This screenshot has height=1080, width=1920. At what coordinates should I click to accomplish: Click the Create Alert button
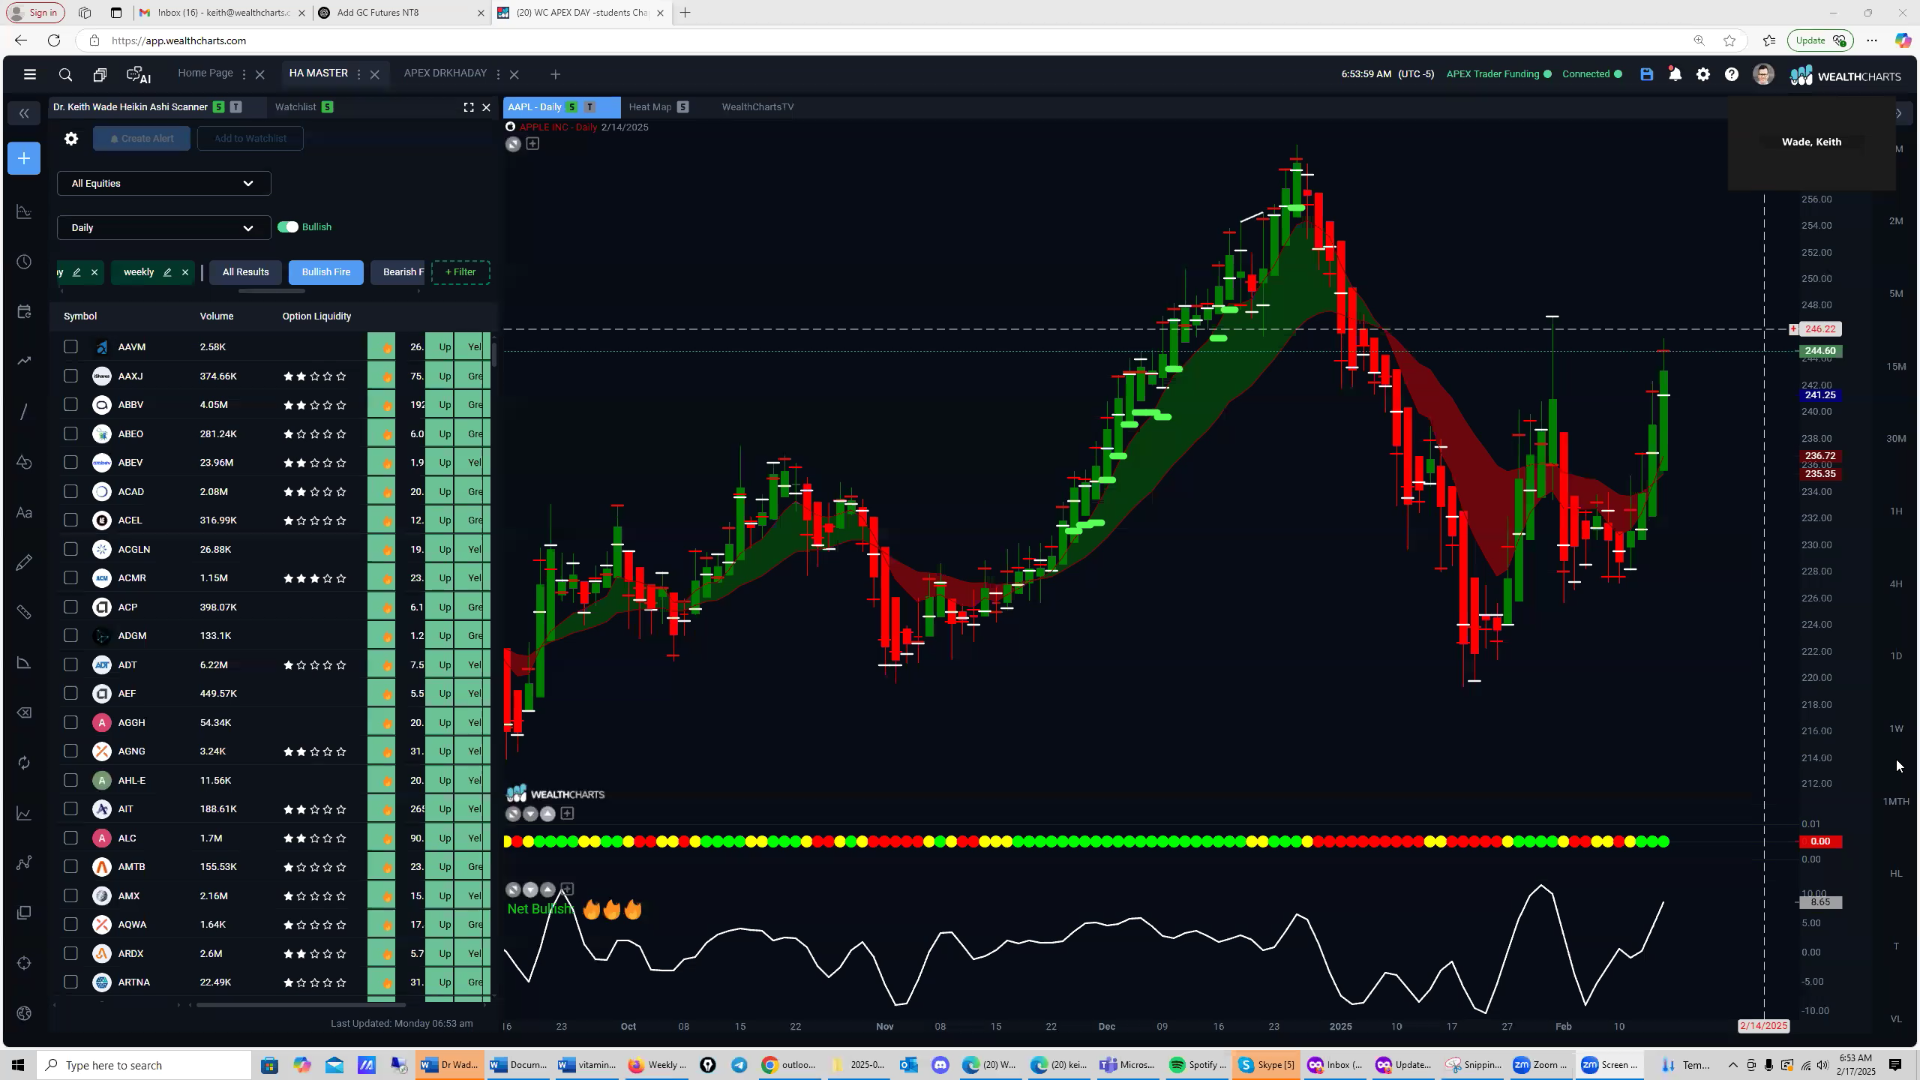pyautogui.click(x=142, y=139)
